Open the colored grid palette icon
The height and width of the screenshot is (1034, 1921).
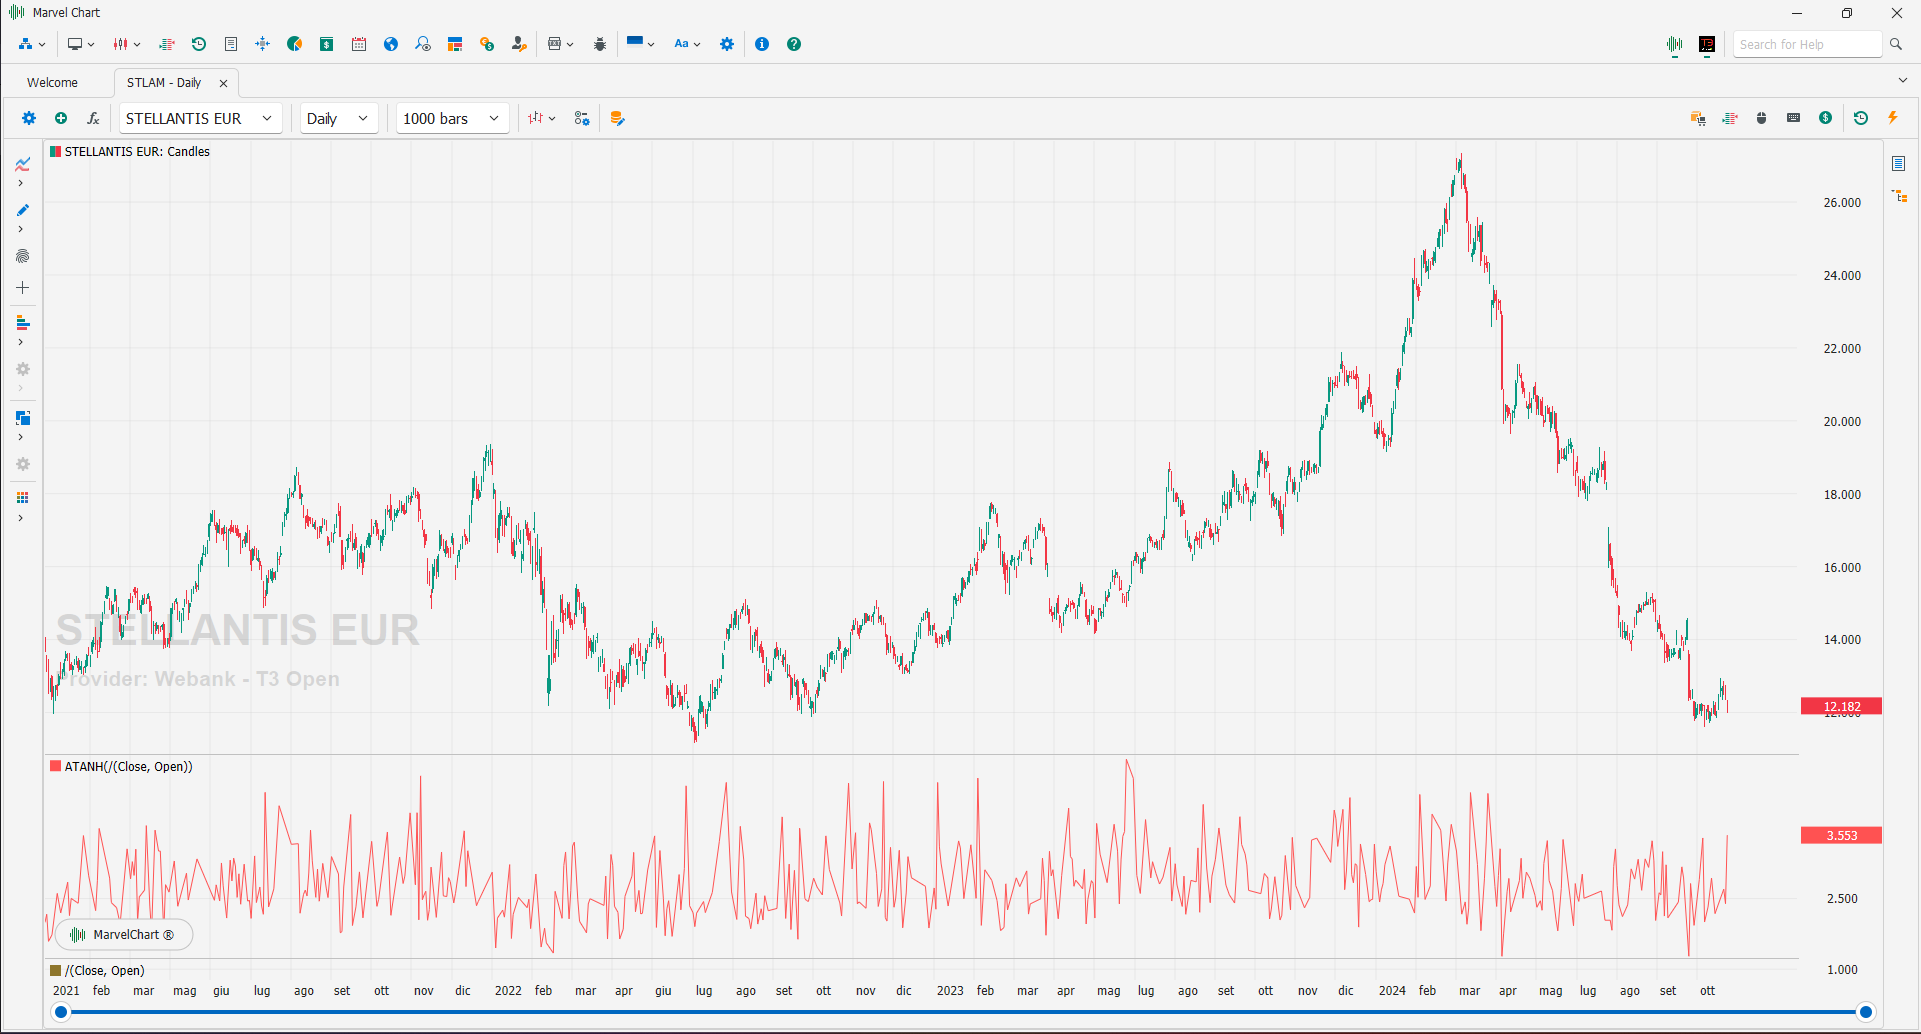coord(22,498)
